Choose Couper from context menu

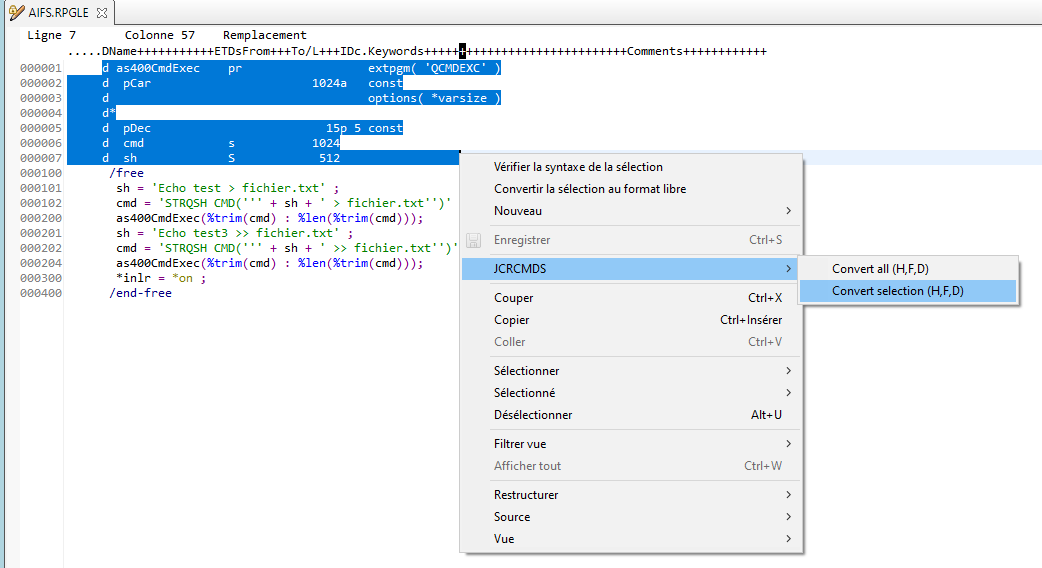[x=631, y=298]
